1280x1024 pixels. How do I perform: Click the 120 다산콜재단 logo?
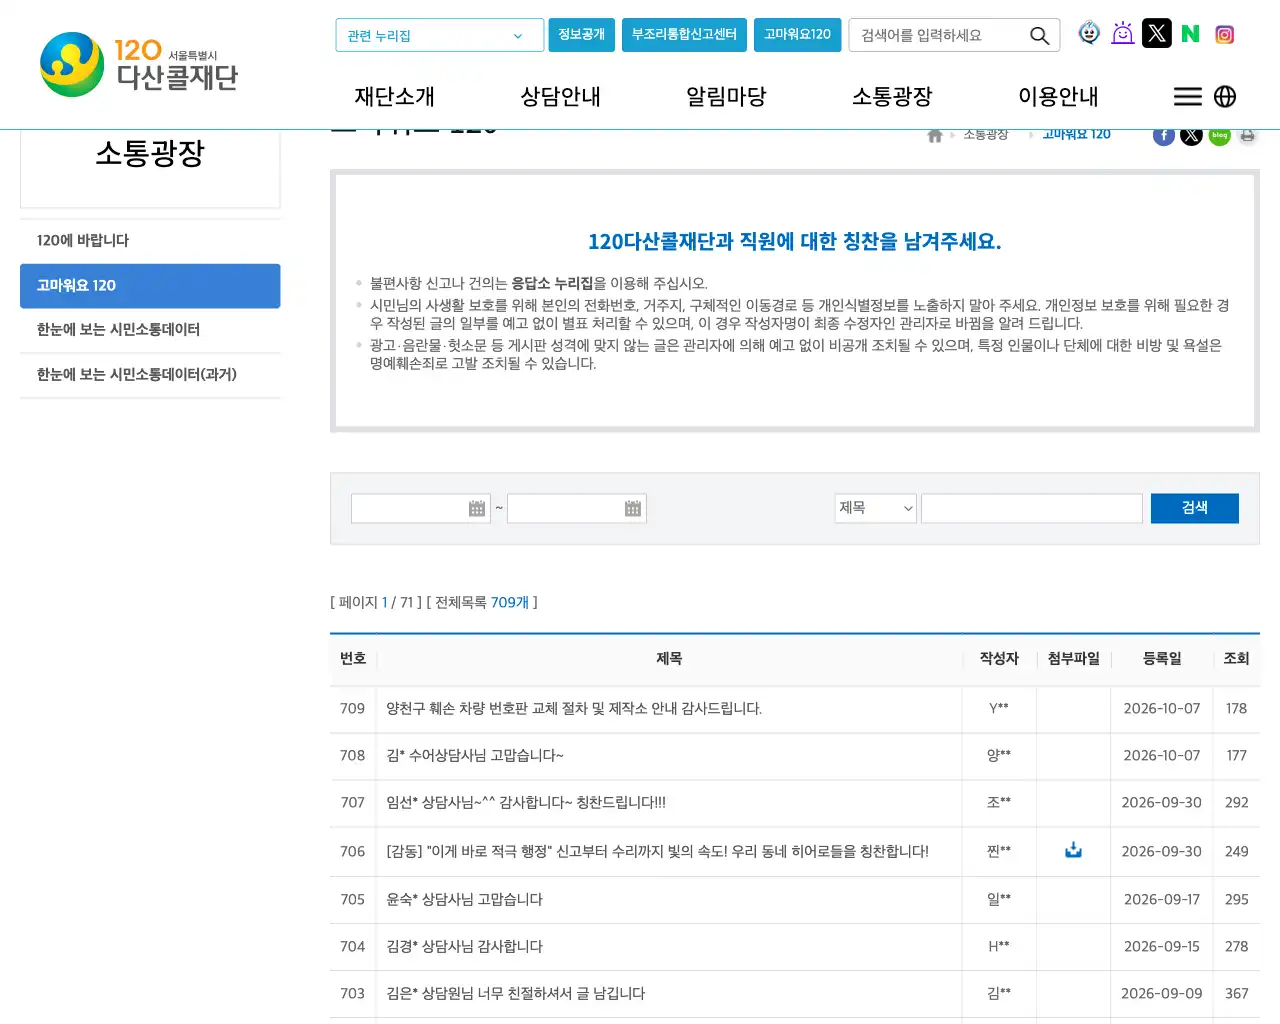pos(139,65)
